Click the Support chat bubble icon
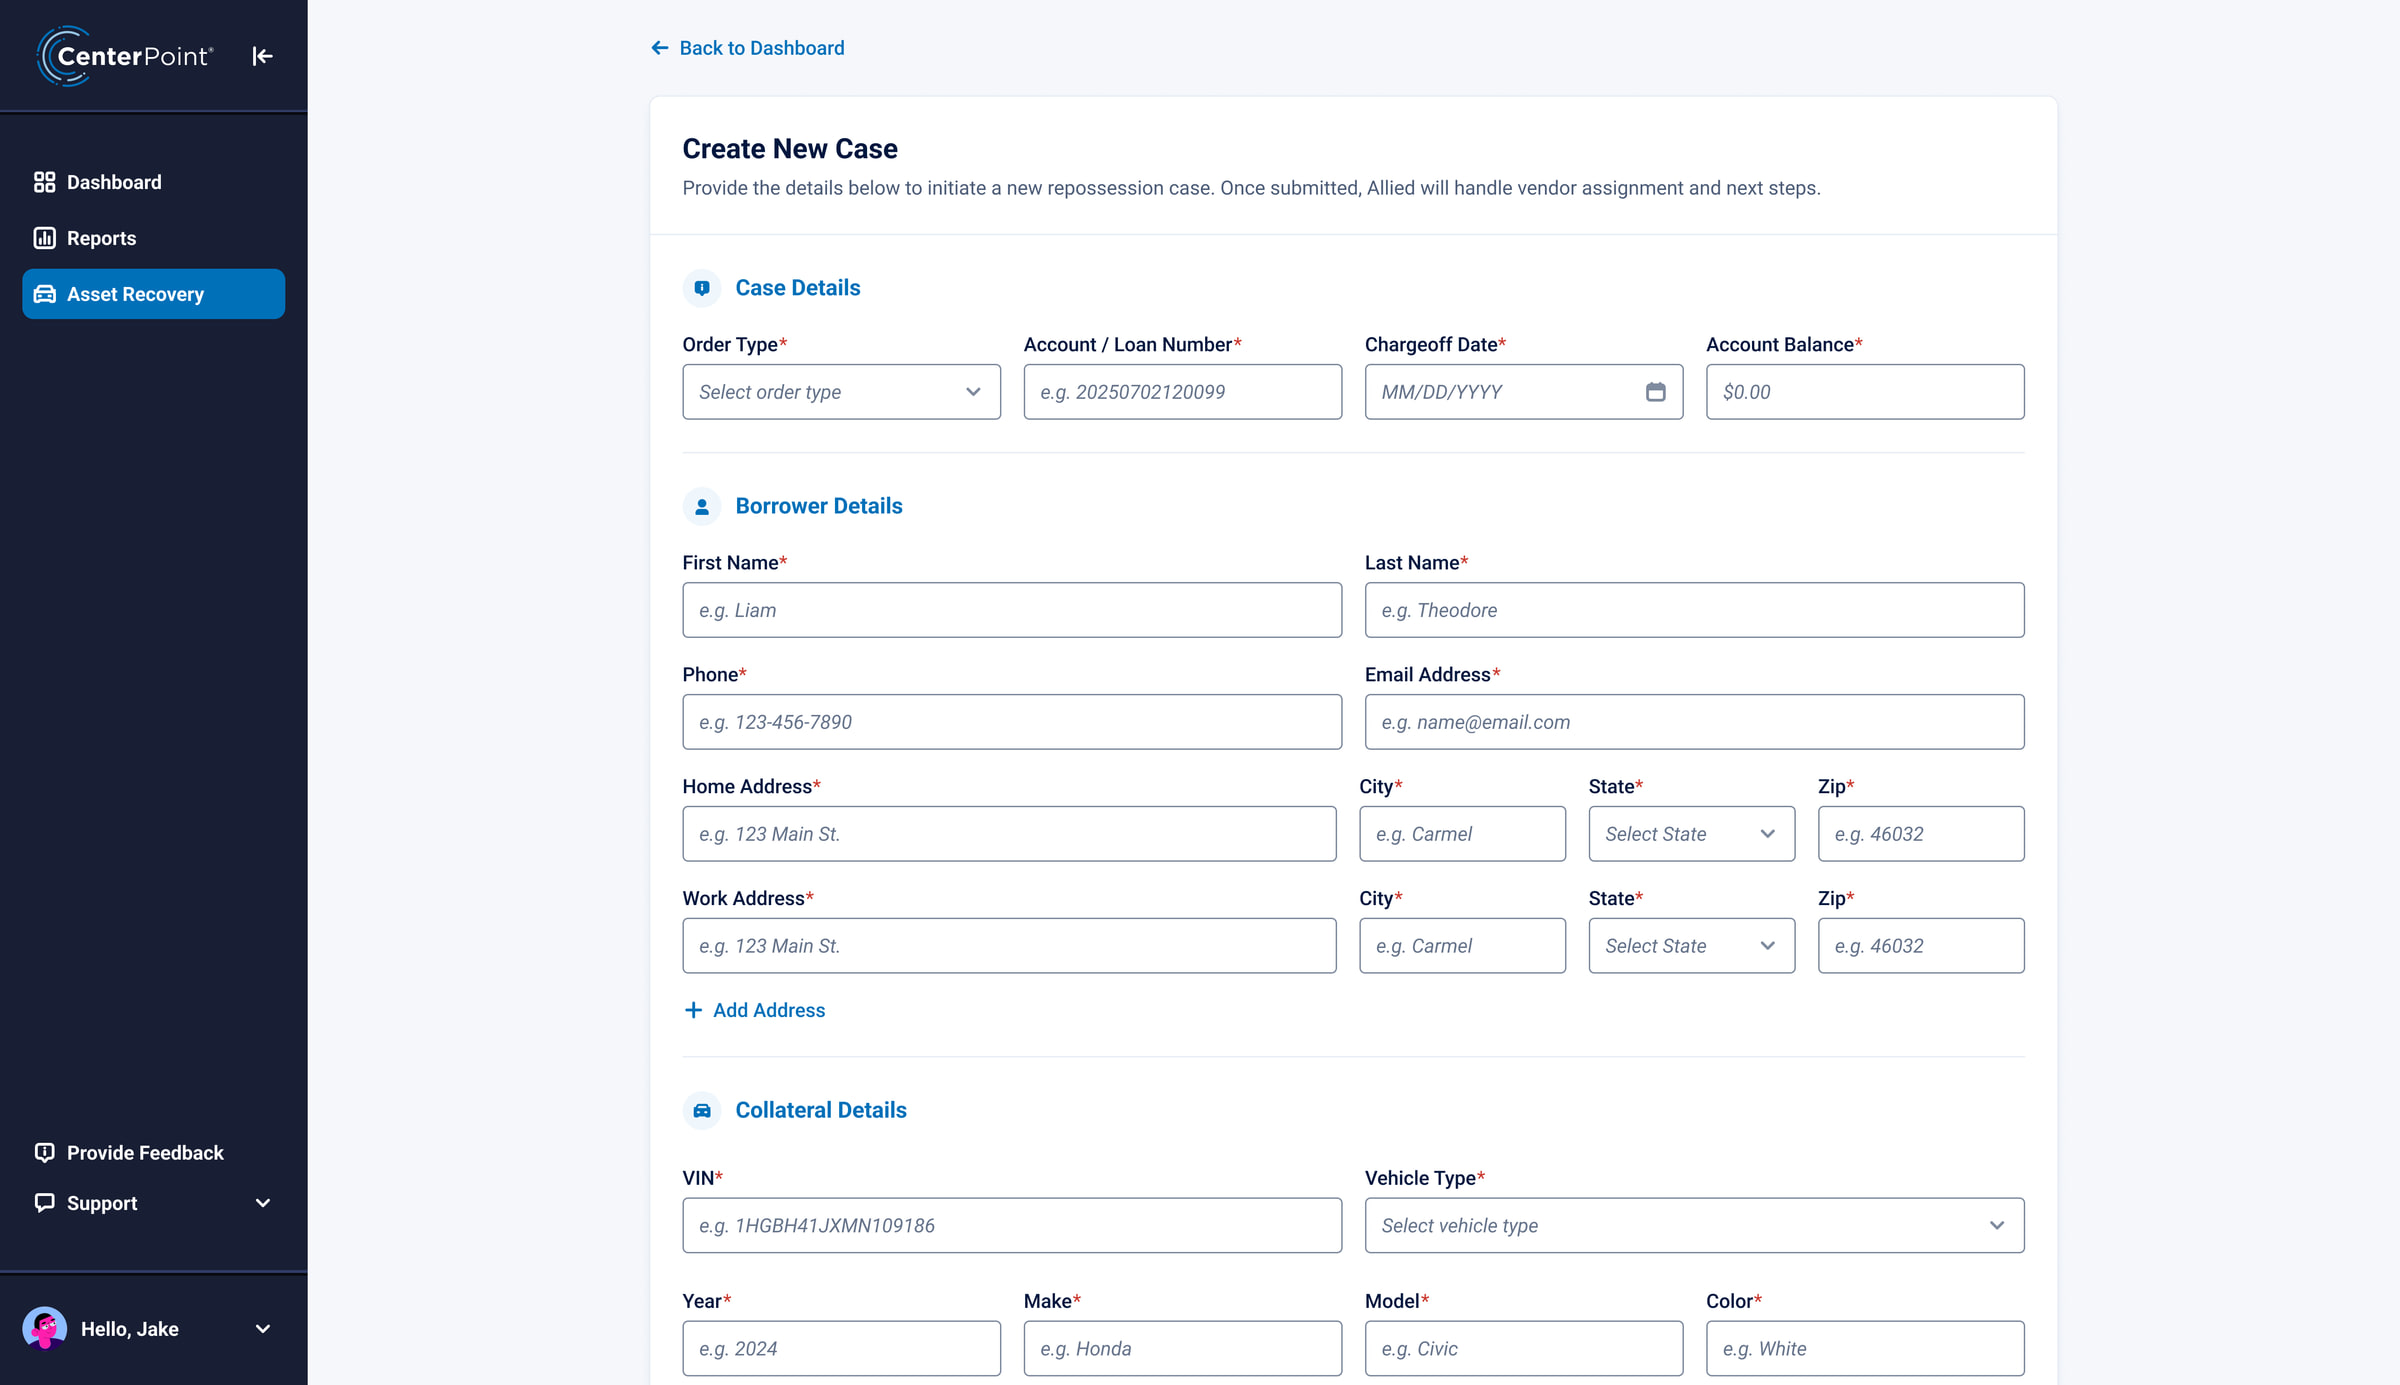The height and width of the screenshot is (1385, 2400). click(44, 1202)
